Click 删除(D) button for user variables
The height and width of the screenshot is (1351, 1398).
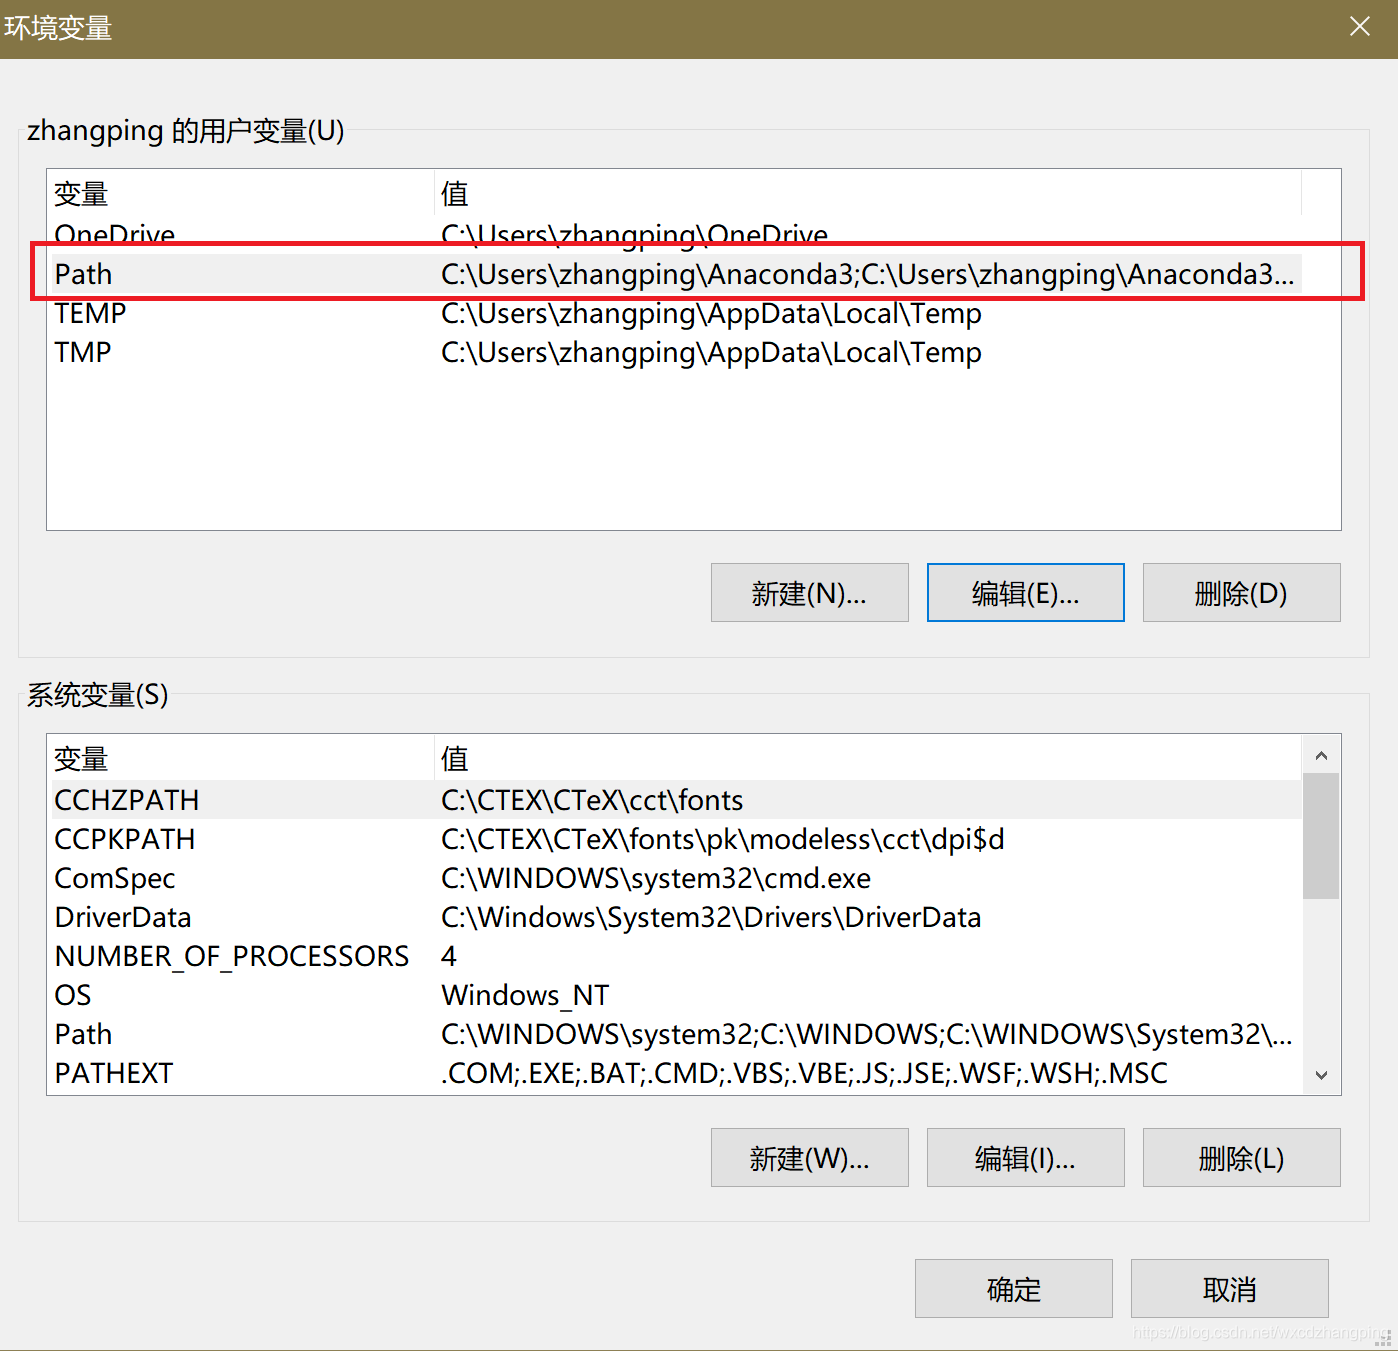tap(1242, 593)
